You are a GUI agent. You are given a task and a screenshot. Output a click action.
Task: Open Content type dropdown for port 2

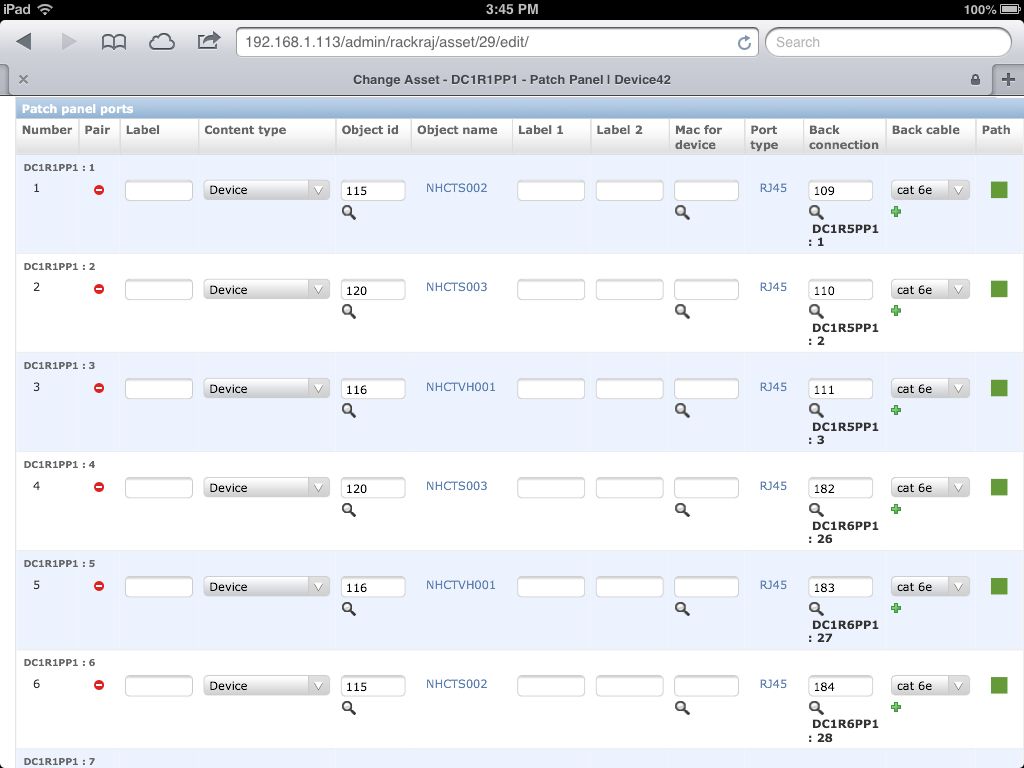click(x=266, y=289)
